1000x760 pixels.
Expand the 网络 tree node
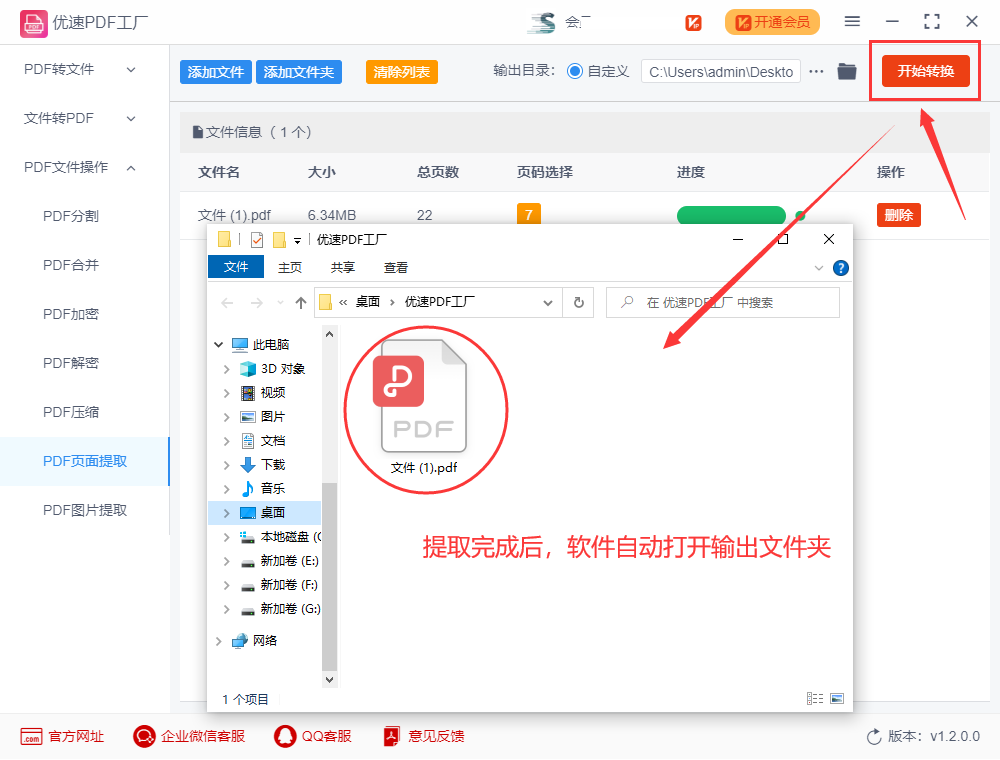point(219,641)
